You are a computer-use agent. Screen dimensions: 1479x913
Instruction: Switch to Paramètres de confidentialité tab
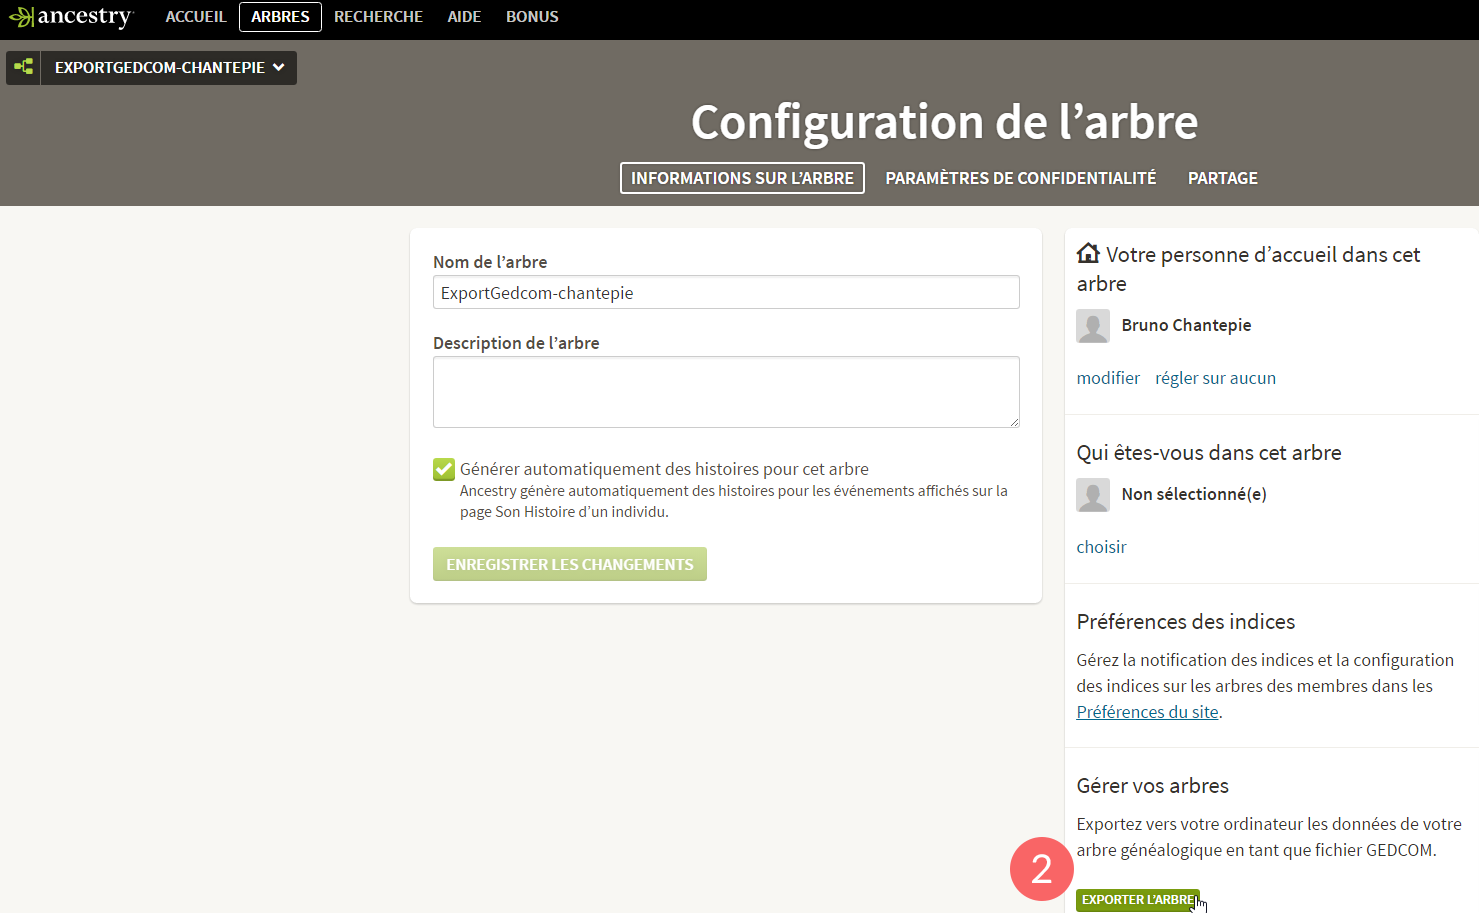click(1020, 178)
